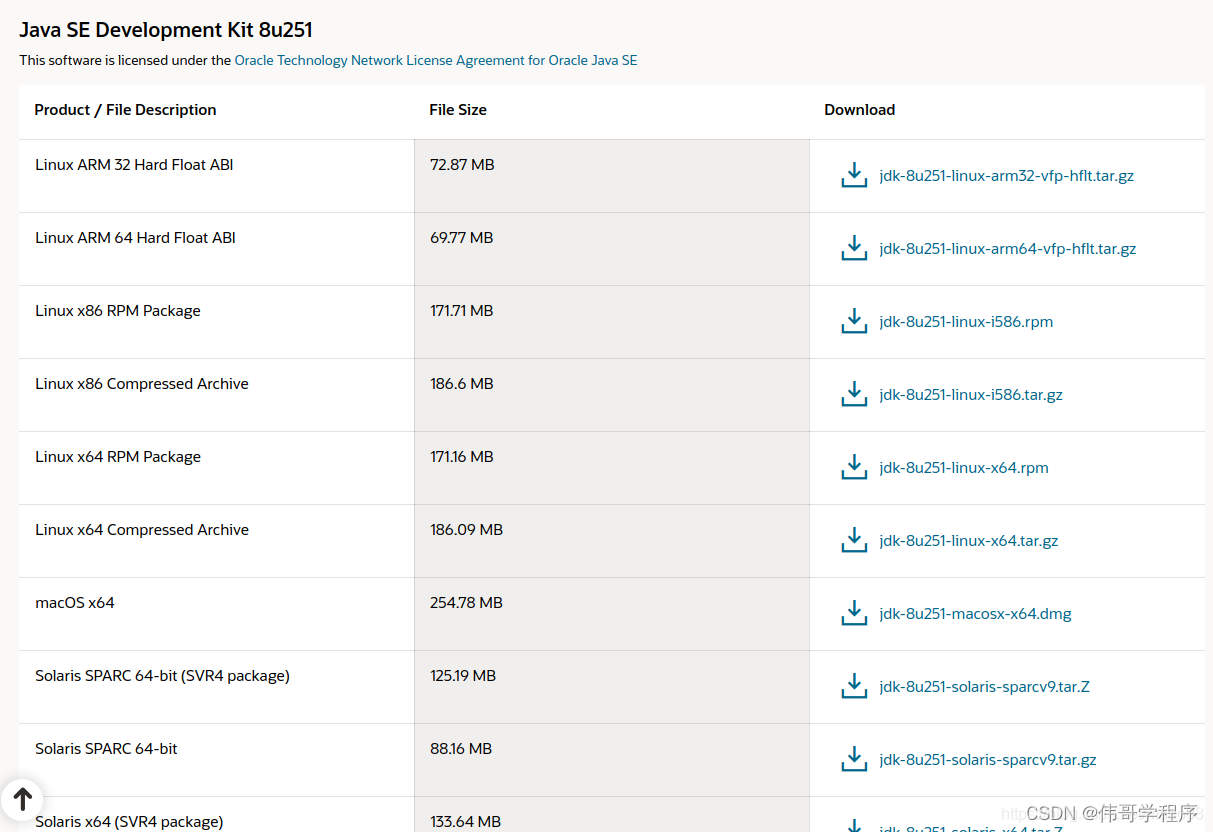The height and width of the screenshot is (832, 1213).
Task: Click download icon beside jdk-8u251-linux-i586.rpm
Action: 854,322
